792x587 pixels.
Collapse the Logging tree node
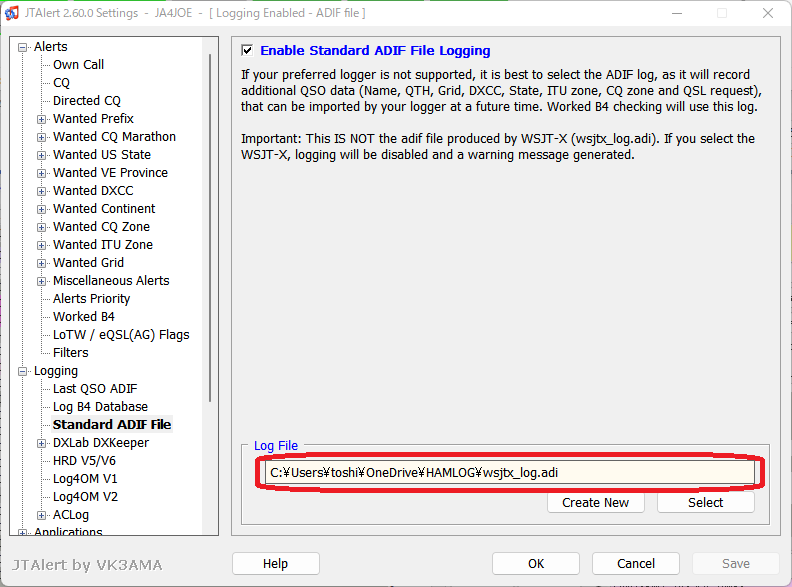click(22, 371)
